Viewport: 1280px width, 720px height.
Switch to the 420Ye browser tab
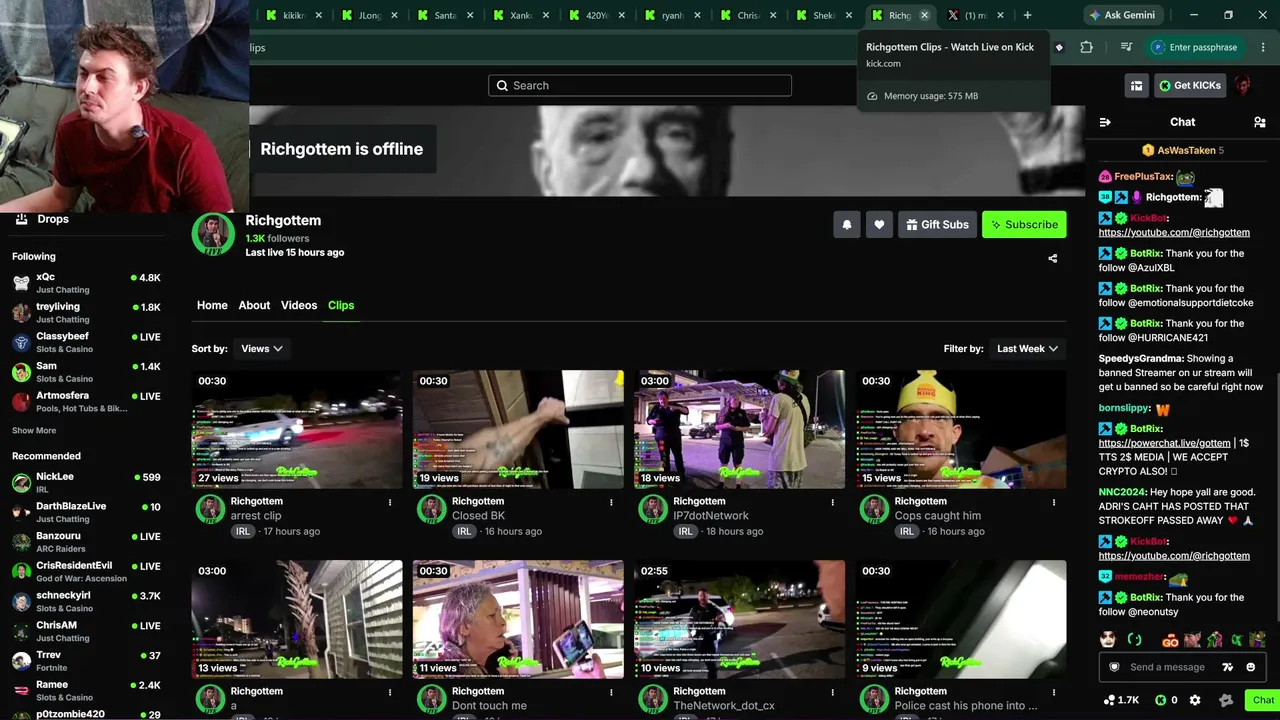pyautogui.click(x=597, y=15)
